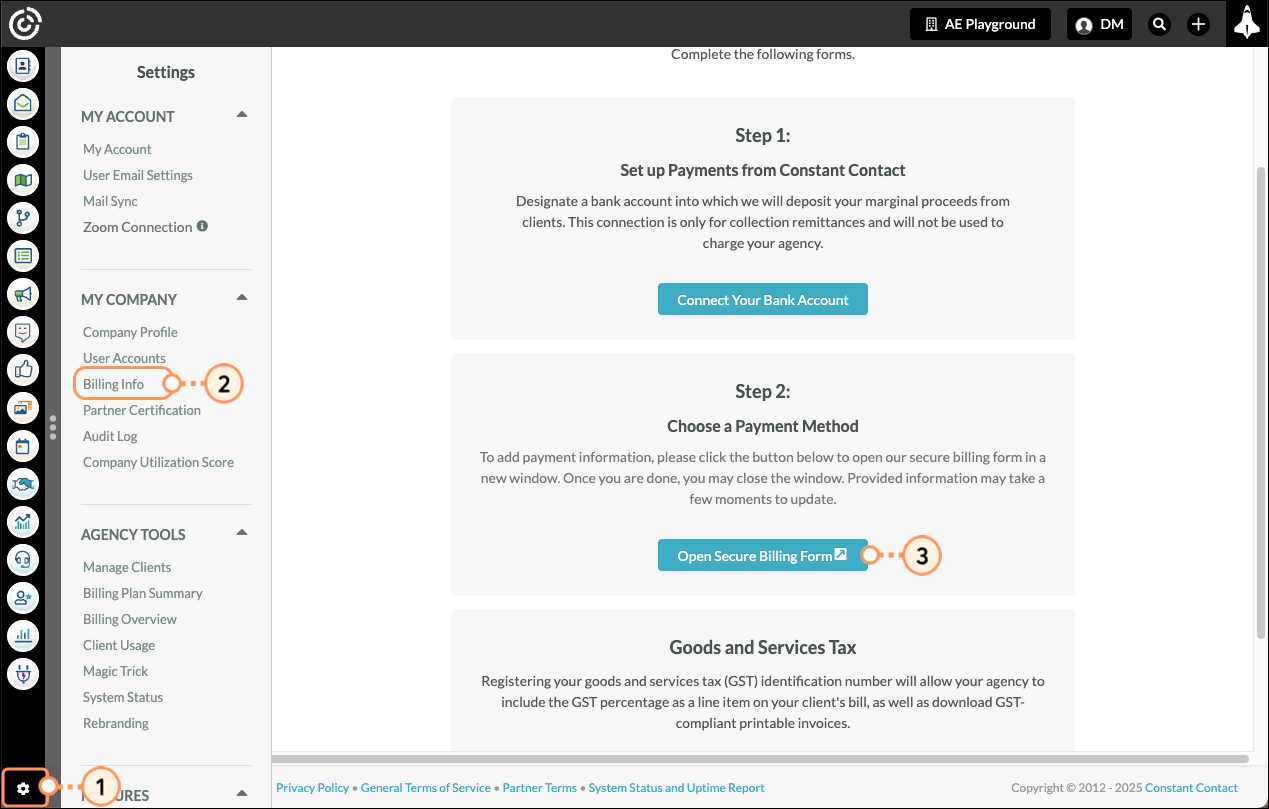The width and height of the screenshot is (1269, 809).
Task: Open the plug integrations icon
Action: click(23, 672)
